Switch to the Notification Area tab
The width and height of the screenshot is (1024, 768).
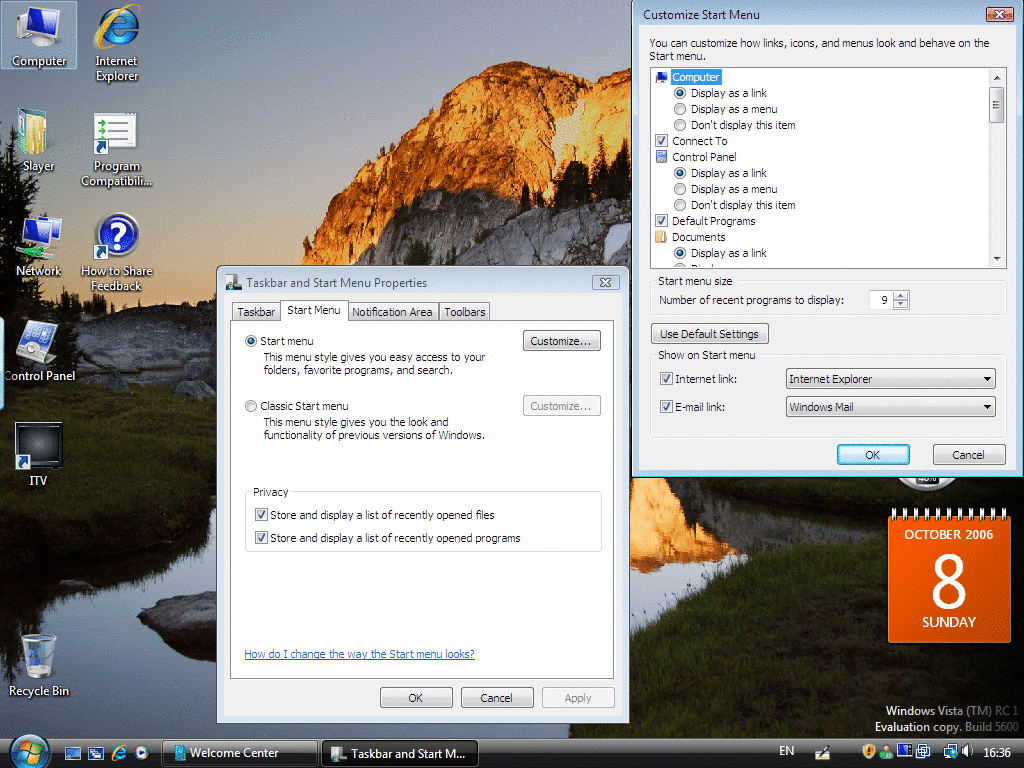[x=392, y=312]
